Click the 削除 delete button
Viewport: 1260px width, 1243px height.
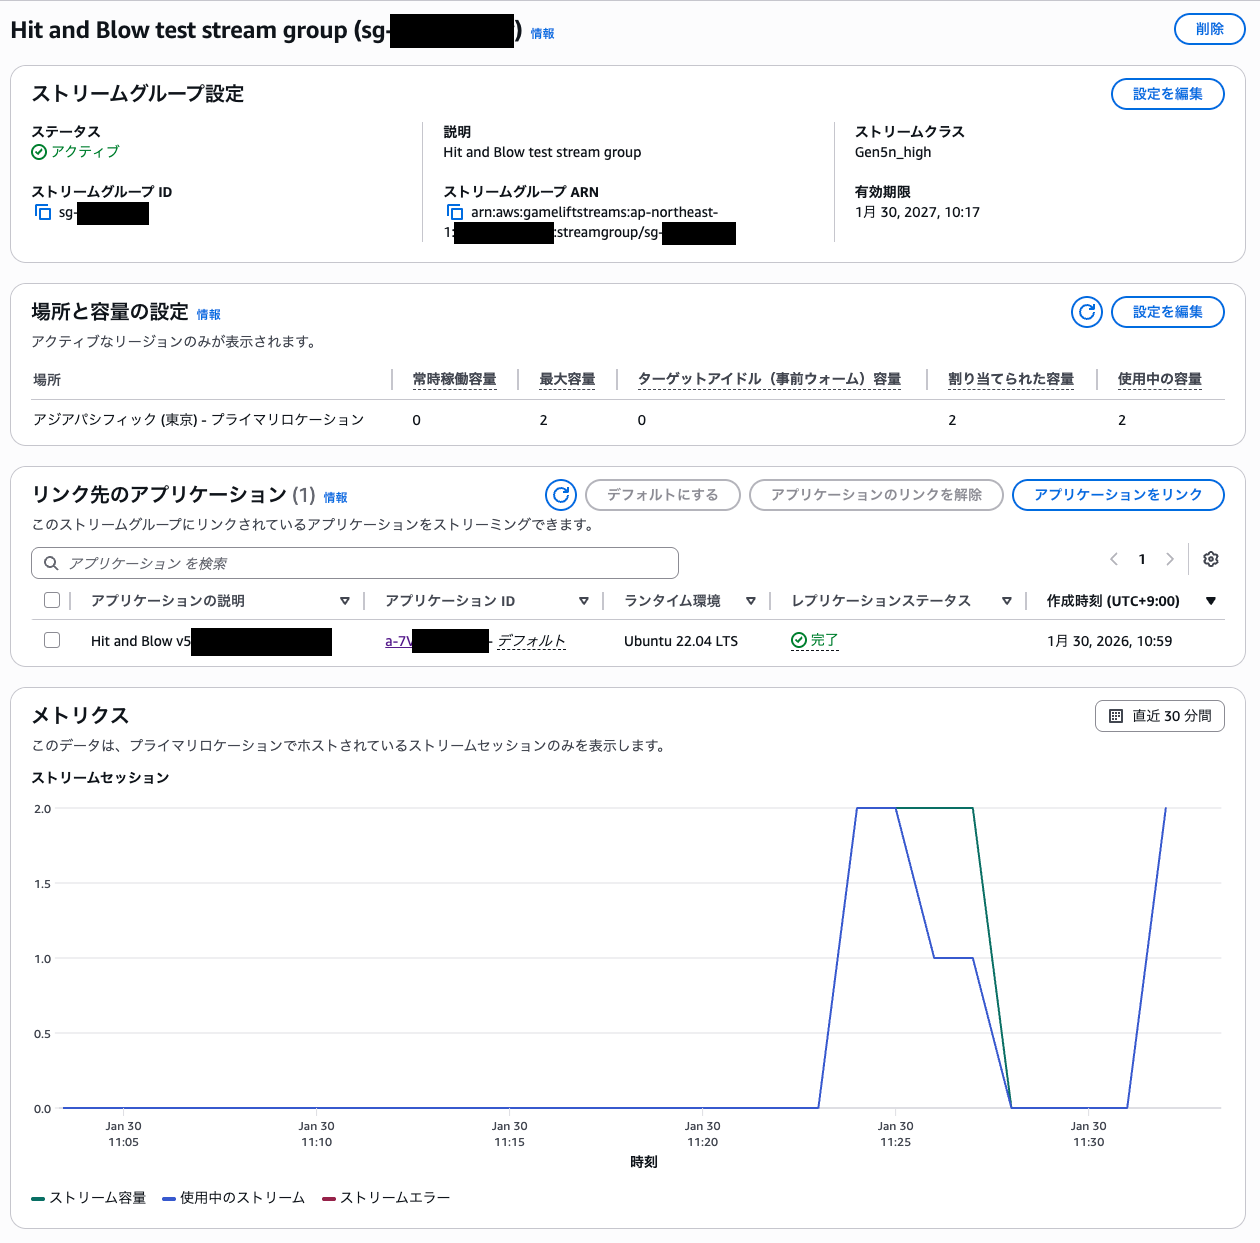pos(1210,29)
